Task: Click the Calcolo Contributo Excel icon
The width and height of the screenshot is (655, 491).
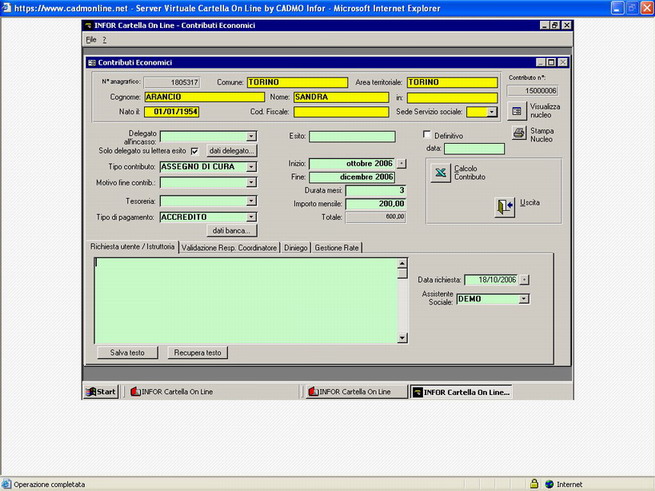Action: [440, 172]
